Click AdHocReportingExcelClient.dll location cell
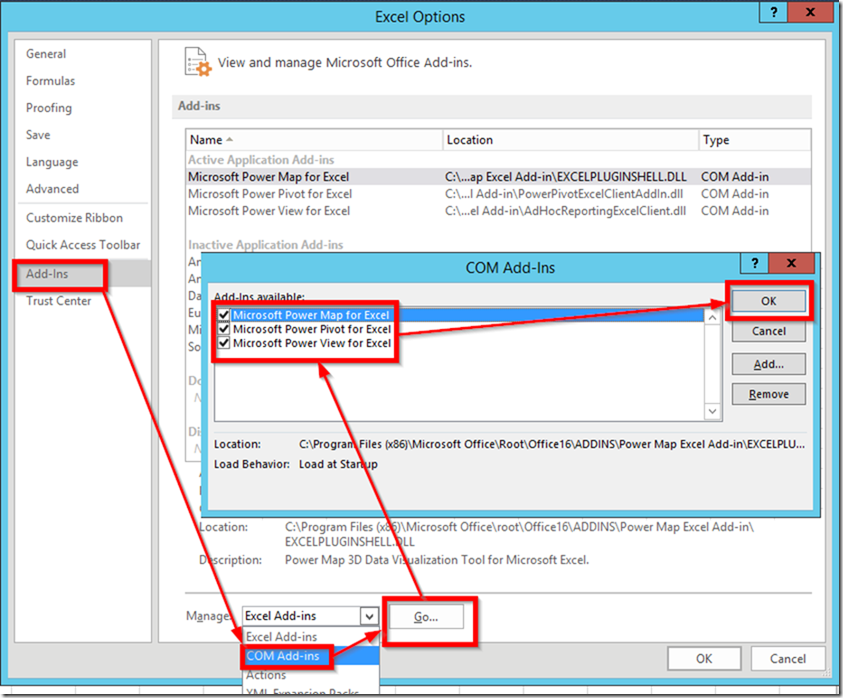Image resolution: width=843 pixels, height=698 pixels. pos(566,211)
